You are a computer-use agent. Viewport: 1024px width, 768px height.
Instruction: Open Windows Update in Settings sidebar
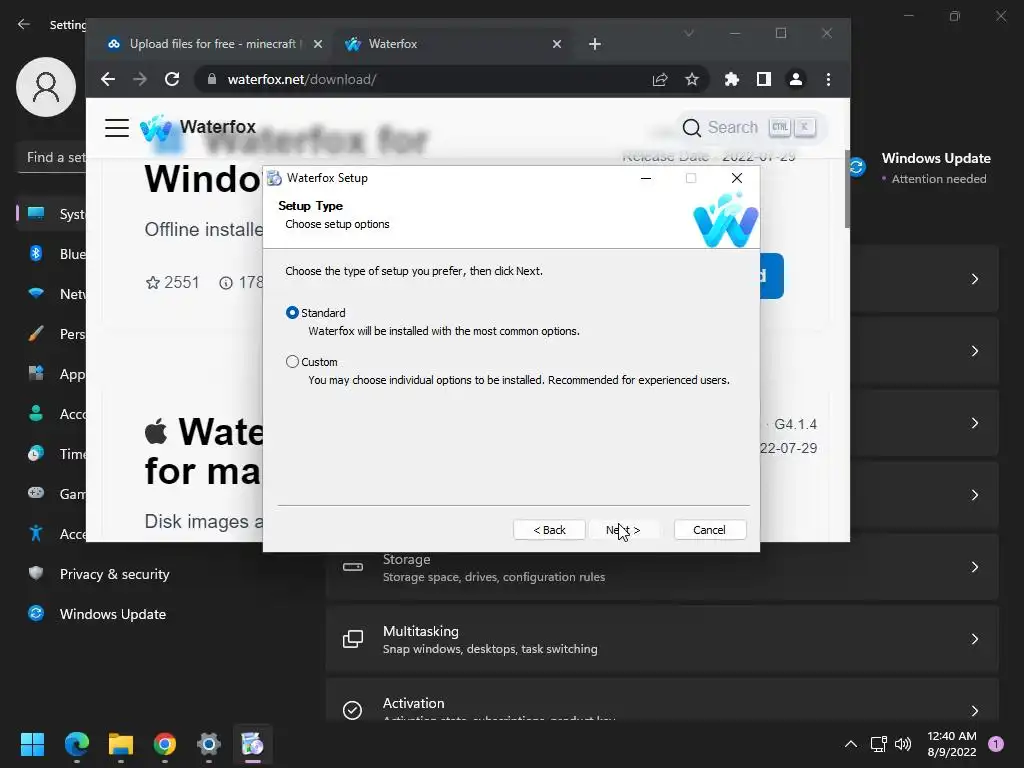pos(98,614)
